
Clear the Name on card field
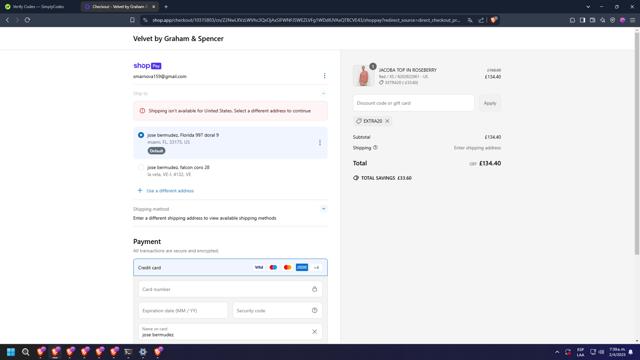pos(314,332)
